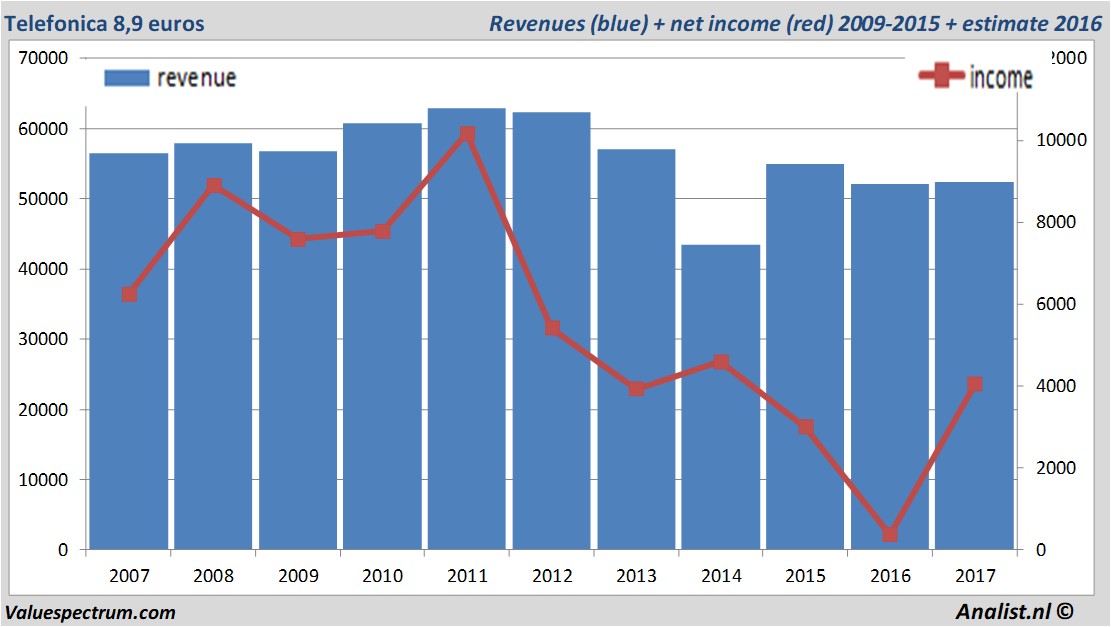Select the 2010 revenue bar
This screenshot has width=1111, height=627.
point(383,336)
